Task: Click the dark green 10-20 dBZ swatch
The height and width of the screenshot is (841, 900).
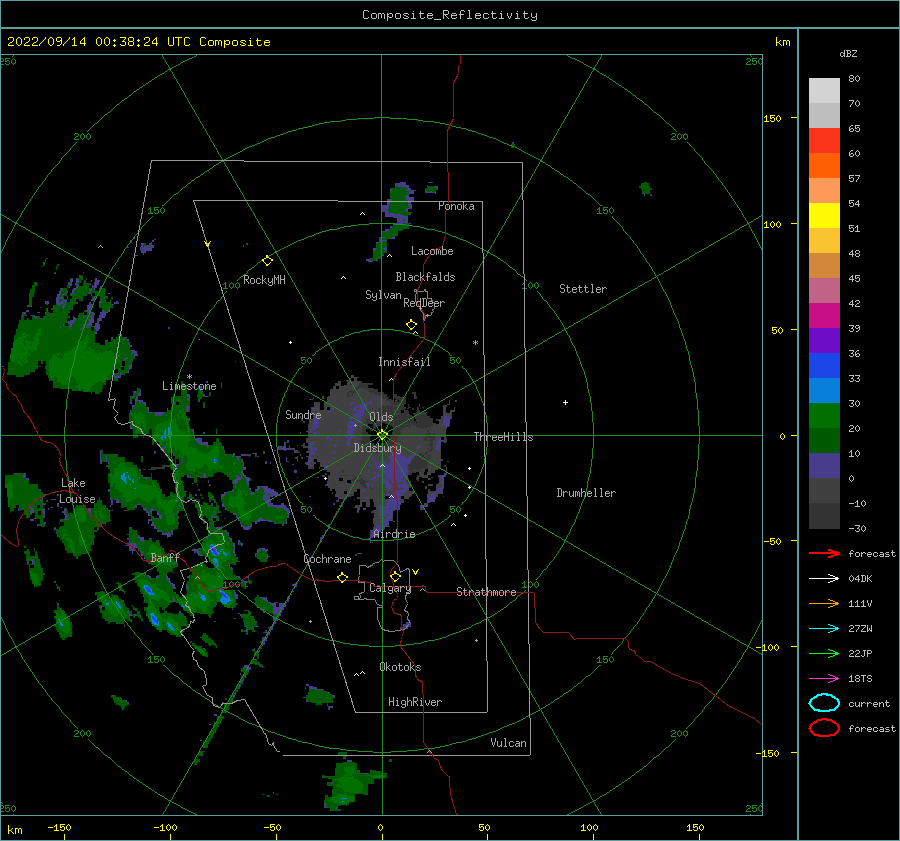Action: 824,440
